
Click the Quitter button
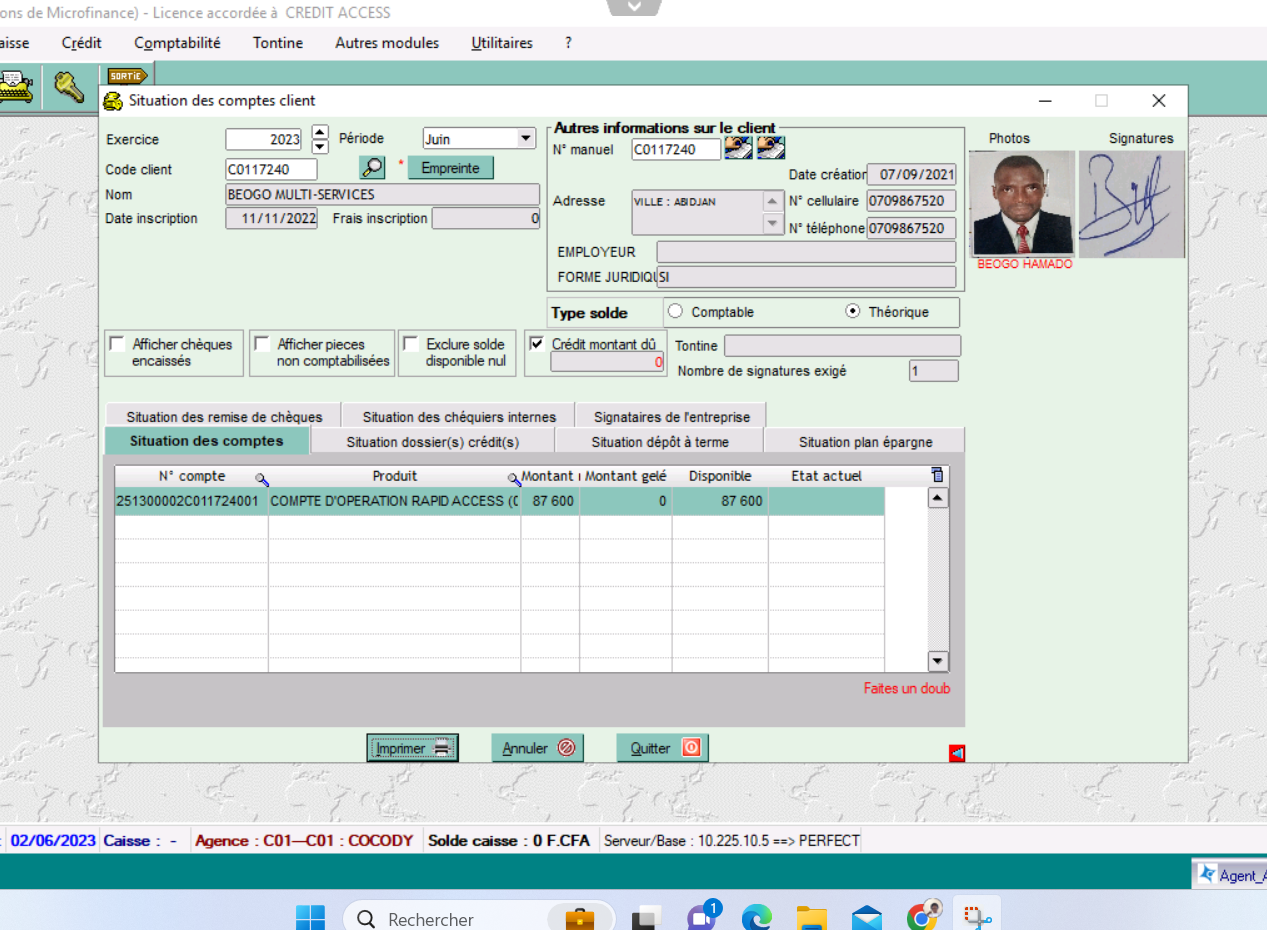(x=662, y=748)
